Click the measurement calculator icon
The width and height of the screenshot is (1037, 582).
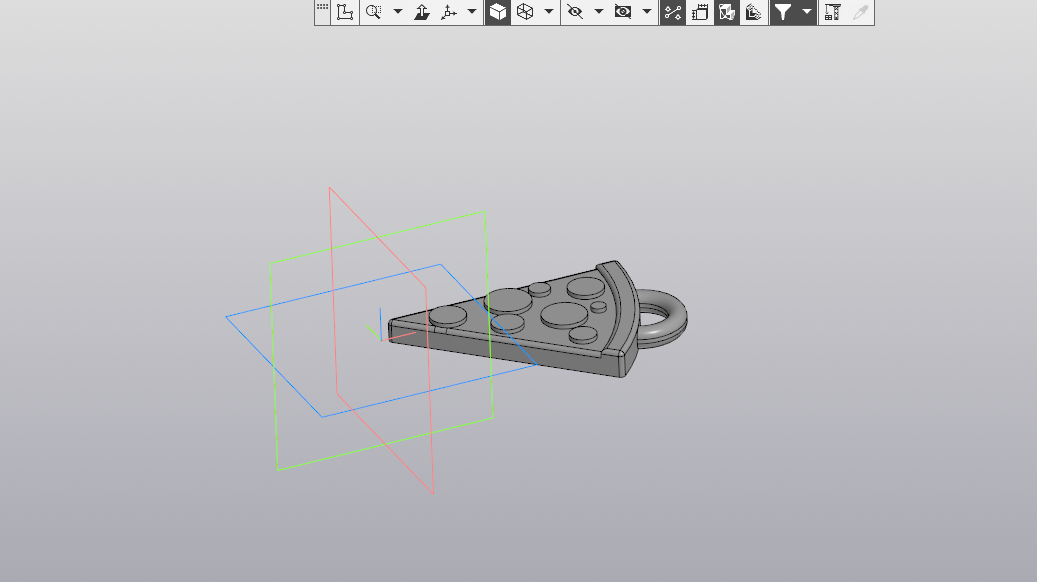pos(833,12)
